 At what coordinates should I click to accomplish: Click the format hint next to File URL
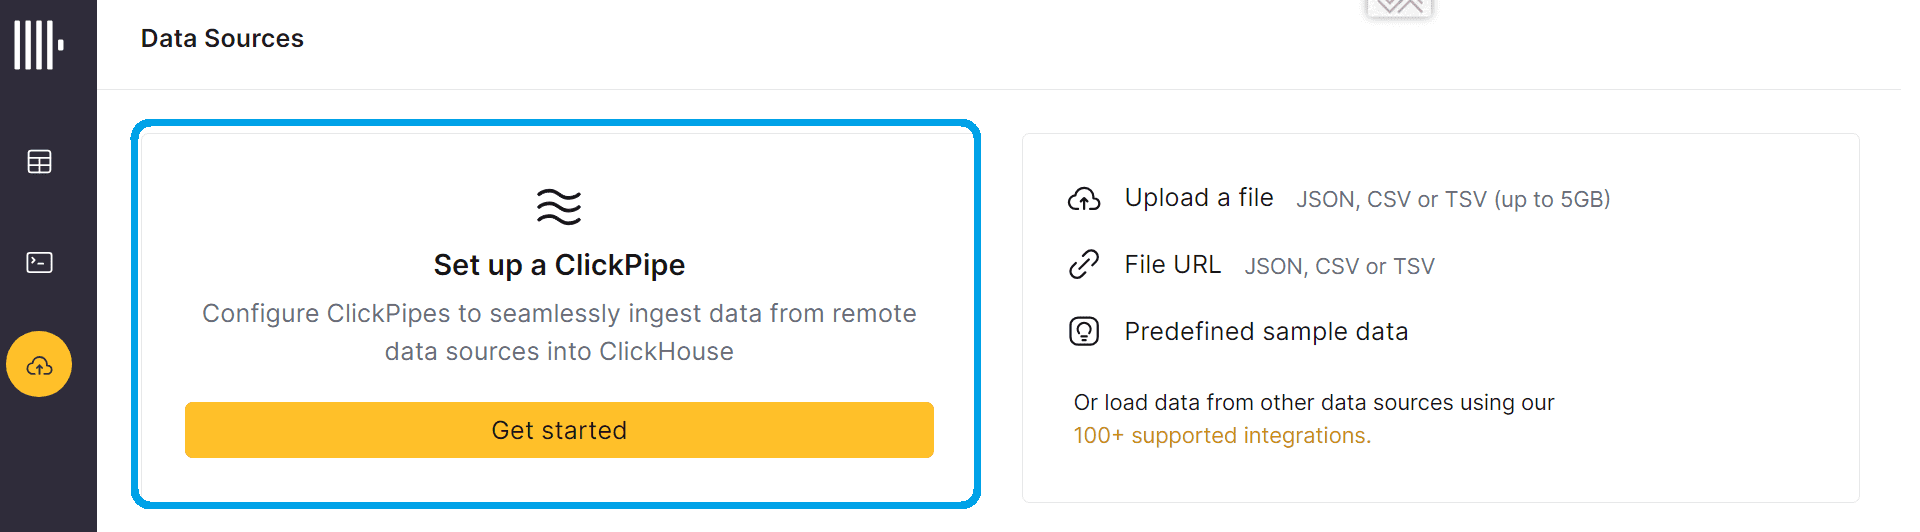[x=1339, y=266]
